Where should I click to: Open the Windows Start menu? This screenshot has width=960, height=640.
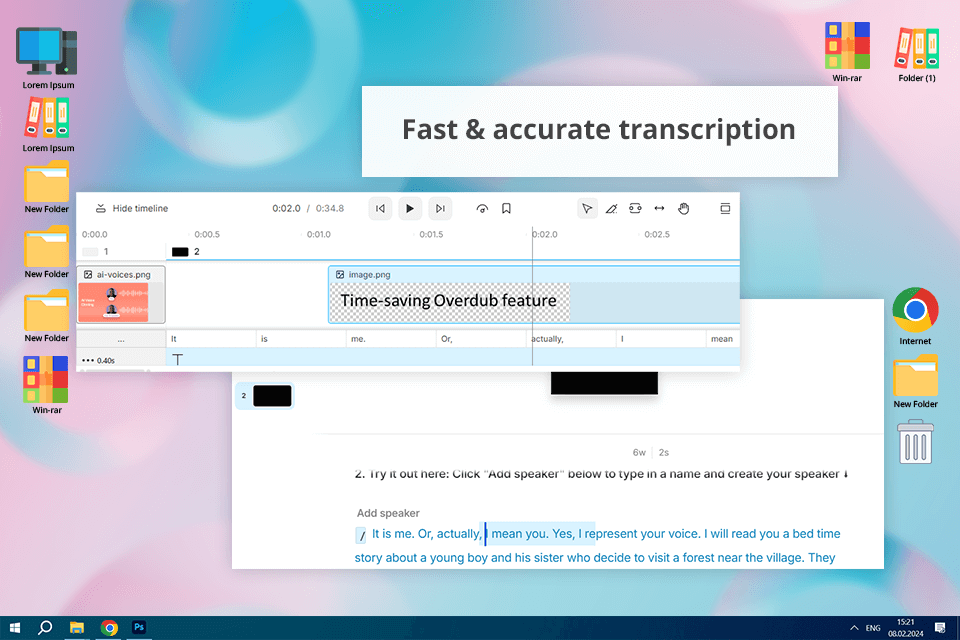point(15,628)
